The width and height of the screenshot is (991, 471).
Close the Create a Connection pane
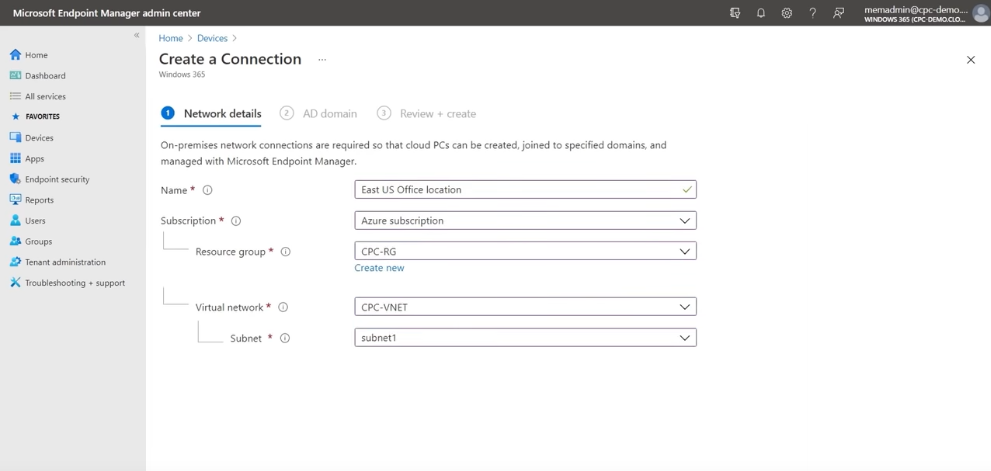[x=971, y=60]
